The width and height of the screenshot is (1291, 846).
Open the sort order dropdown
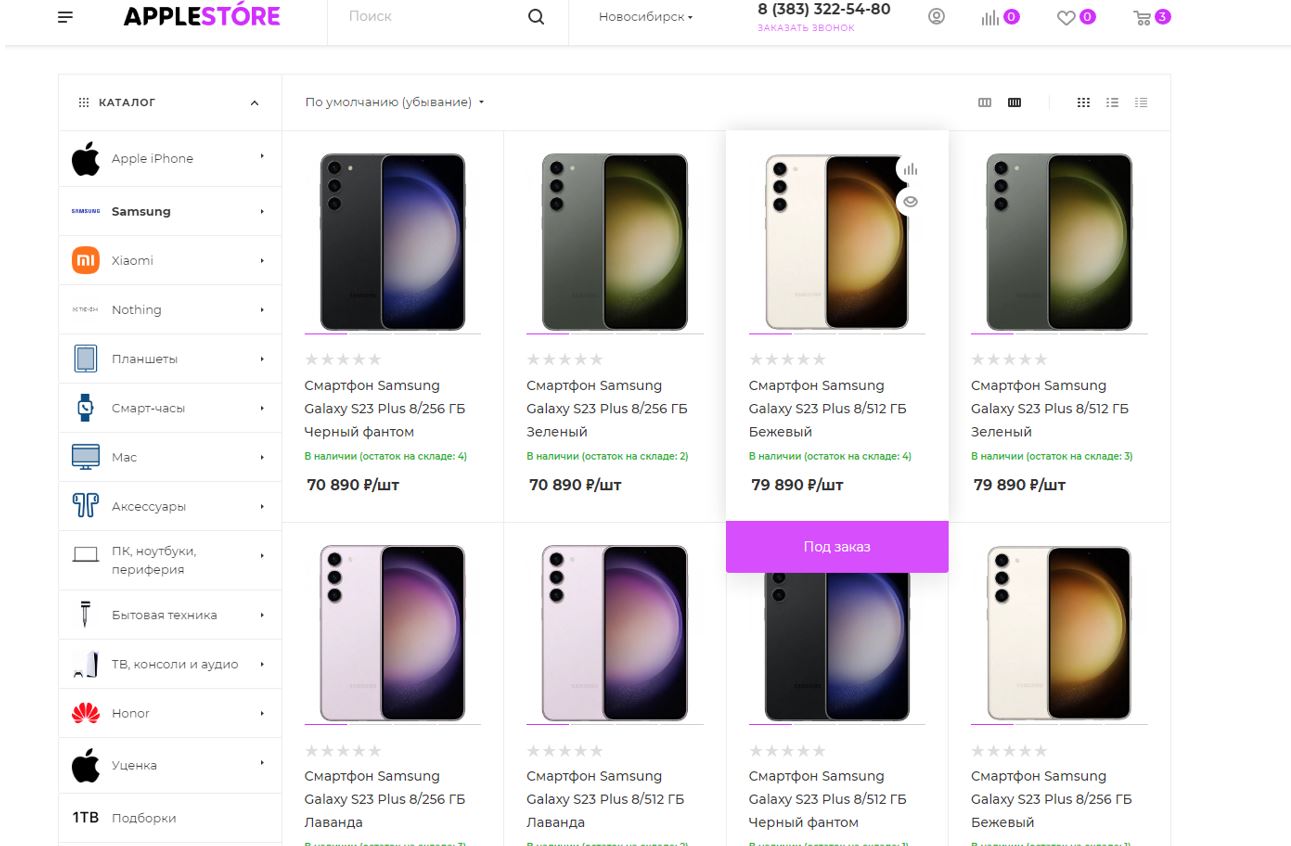pos(394,102)
